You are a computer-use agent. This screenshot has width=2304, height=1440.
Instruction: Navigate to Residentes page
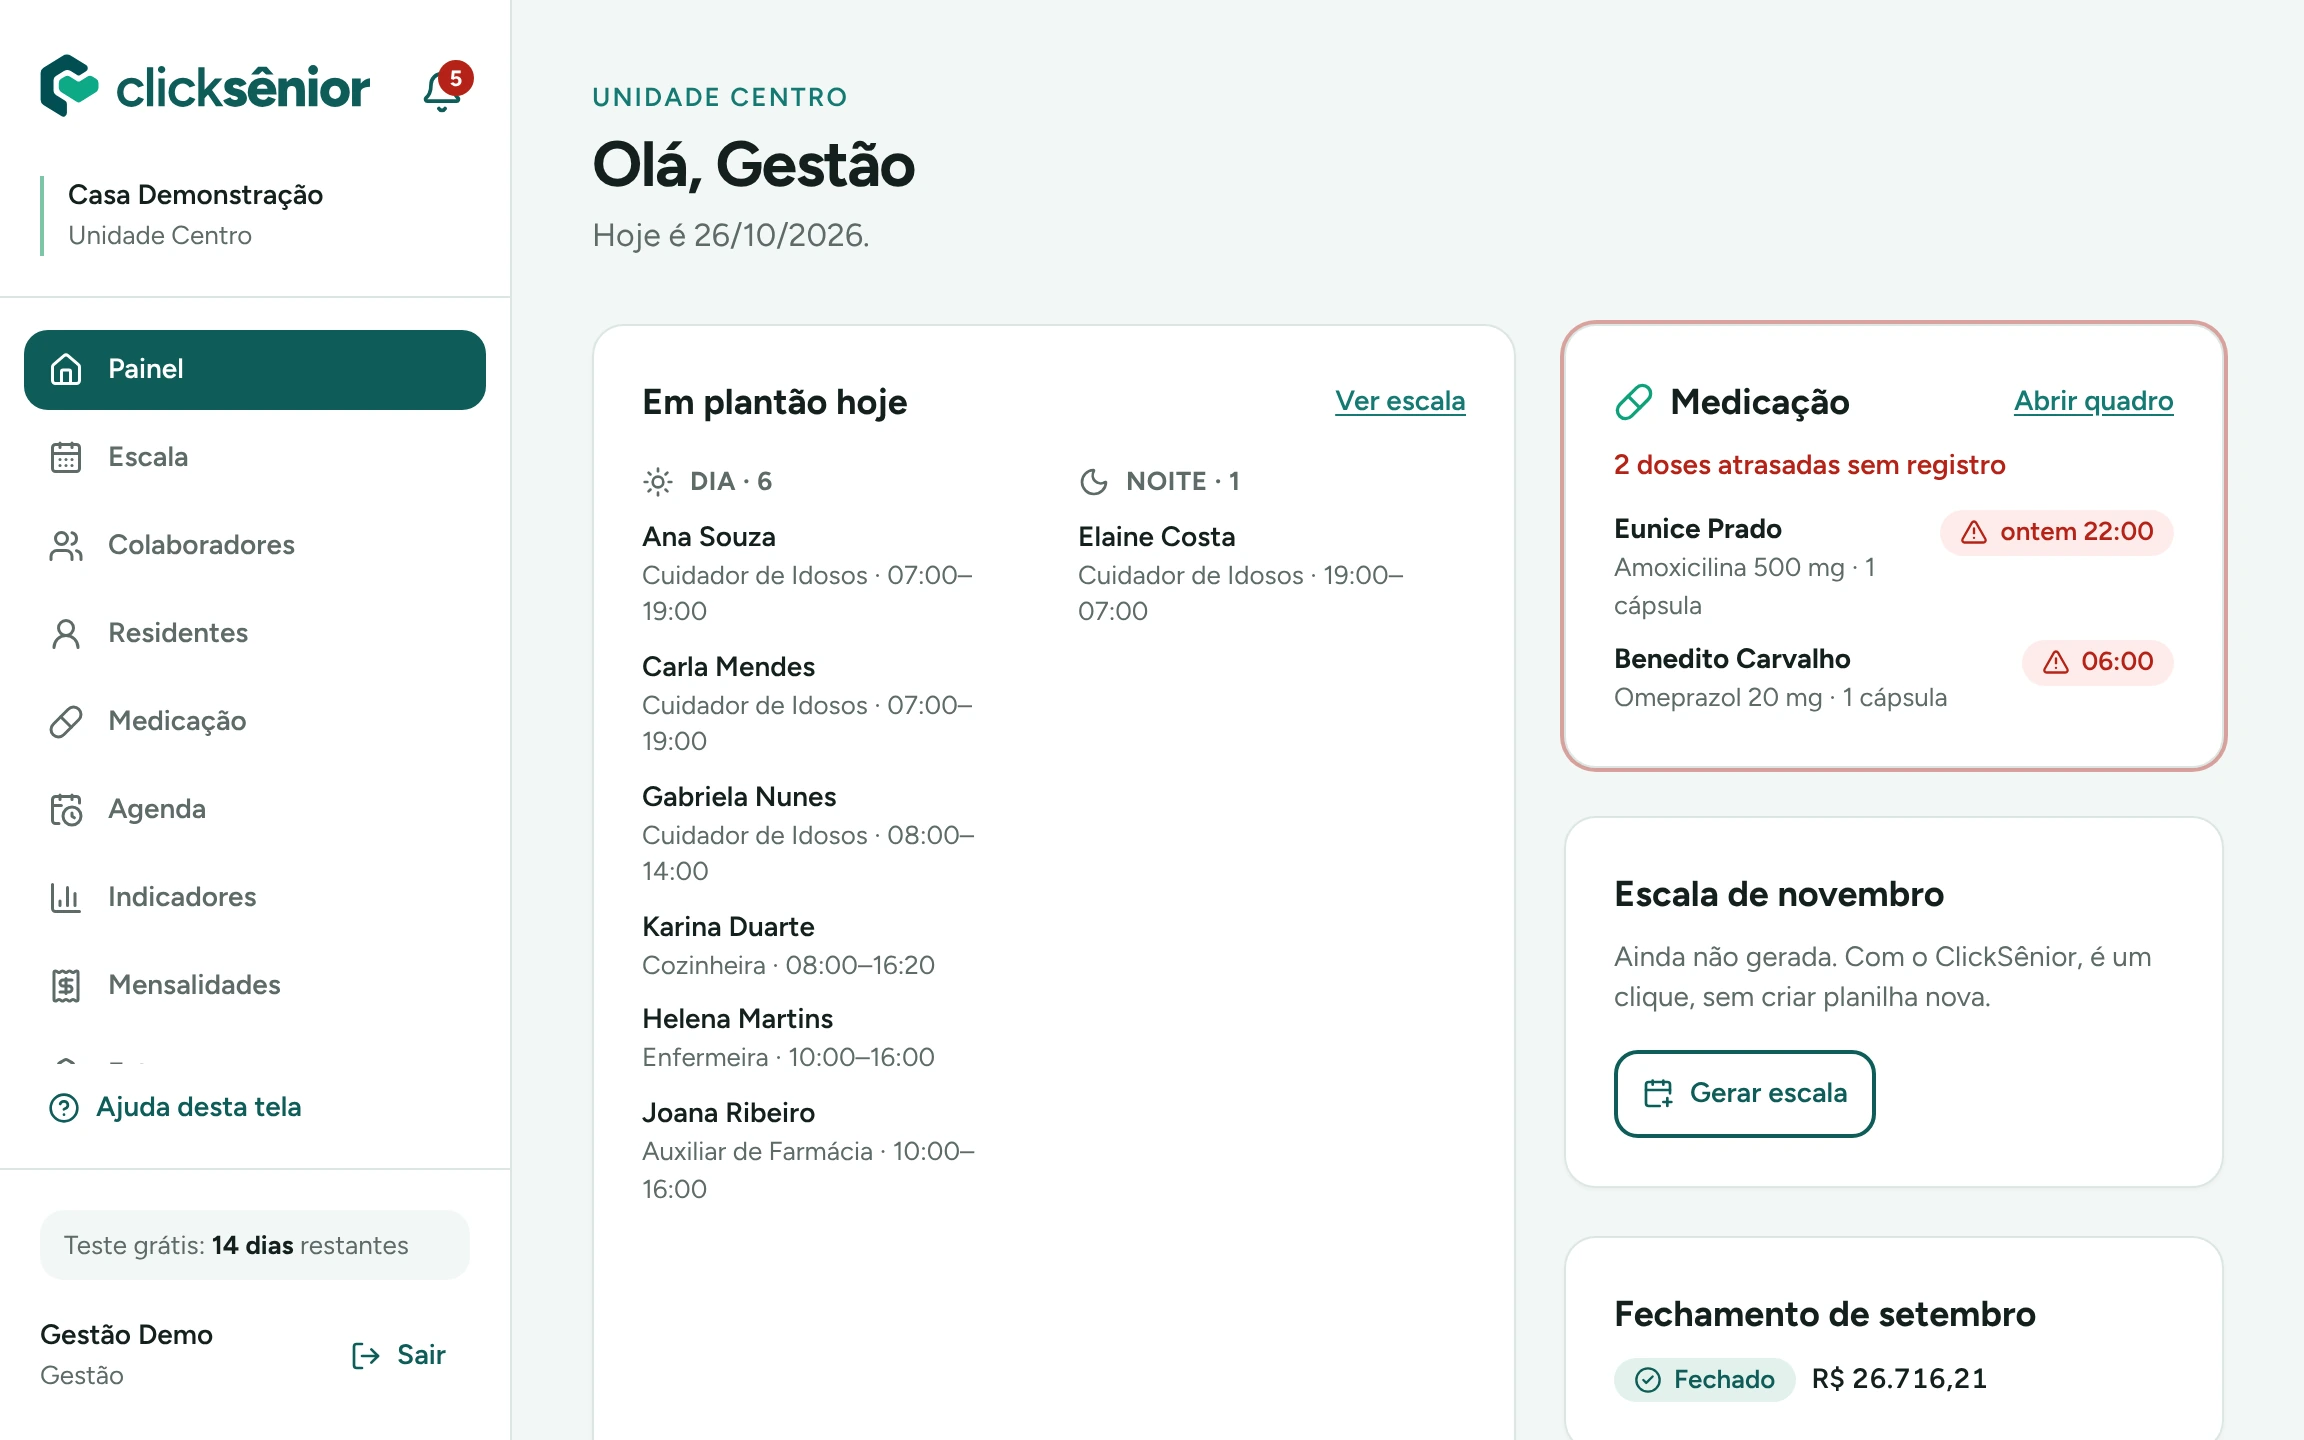255,633
